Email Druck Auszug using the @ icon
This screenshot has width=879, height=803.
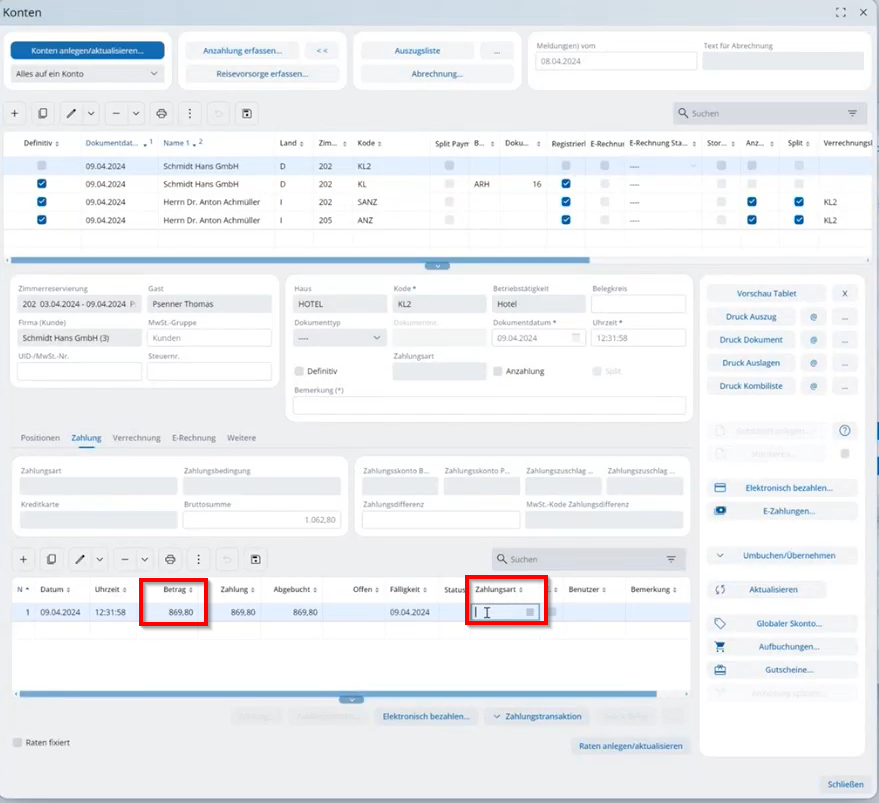pos(813,317)
